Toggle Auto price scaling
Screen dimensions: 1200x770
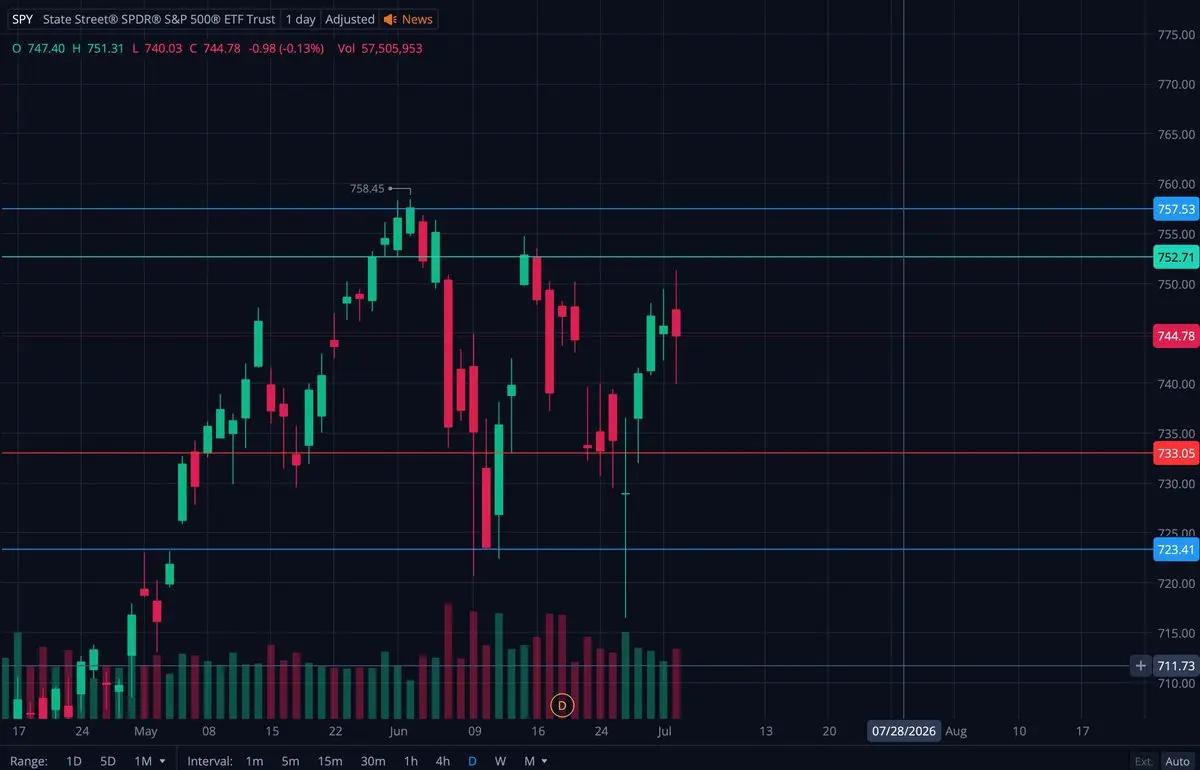point(1175,761)
